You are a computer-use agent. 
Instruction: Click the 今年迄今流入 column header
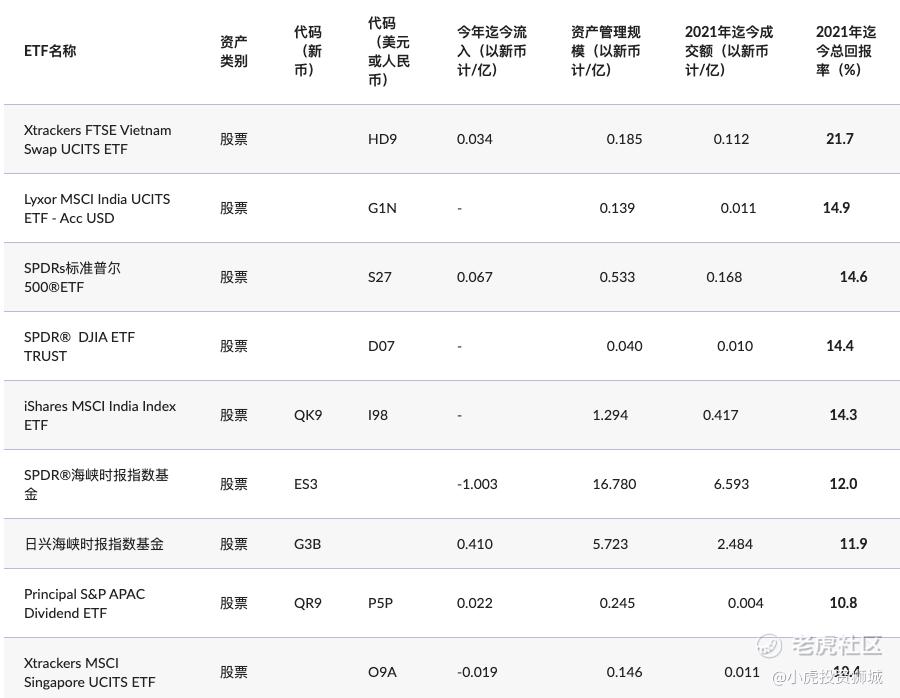tap(491, 51)
